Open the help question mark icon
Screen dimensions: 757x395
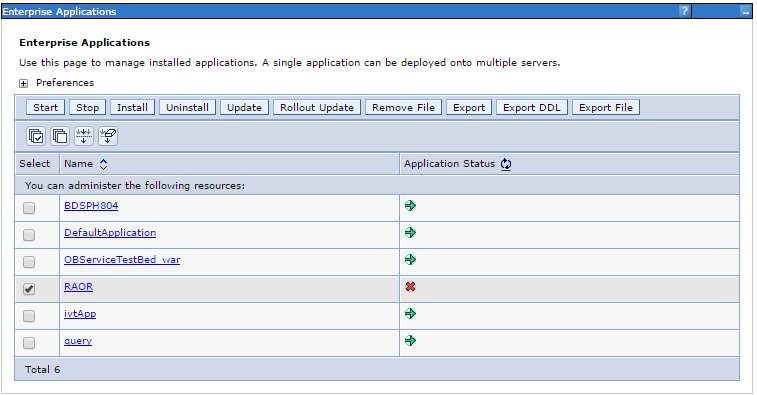click(684, 11)
